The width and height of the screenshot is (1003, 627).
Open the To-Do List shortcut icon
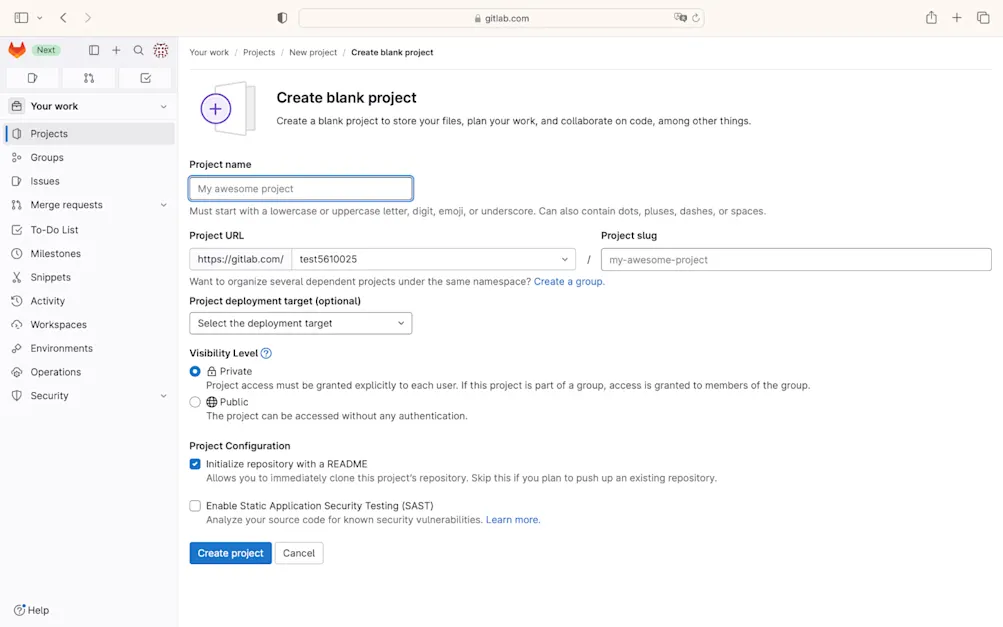pyautogui.click(x=144, y=77)
